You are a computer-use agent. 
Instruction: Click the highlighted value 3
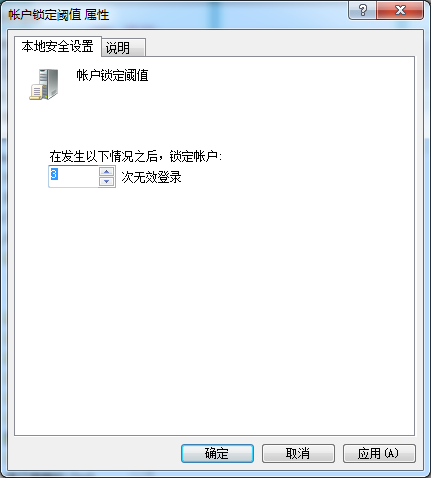[x=54, y=174]
